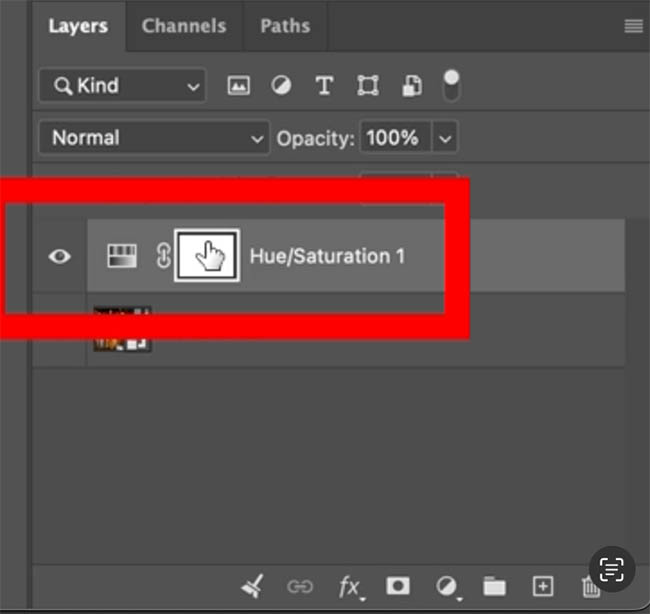Filter layers by type layers

click(324, 86)
